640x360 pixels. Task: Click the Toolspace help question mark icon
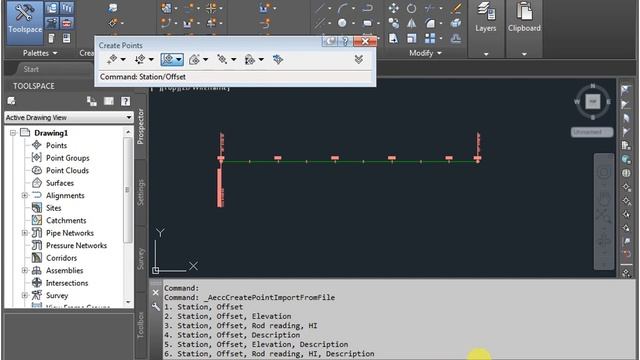coord(125,101)
